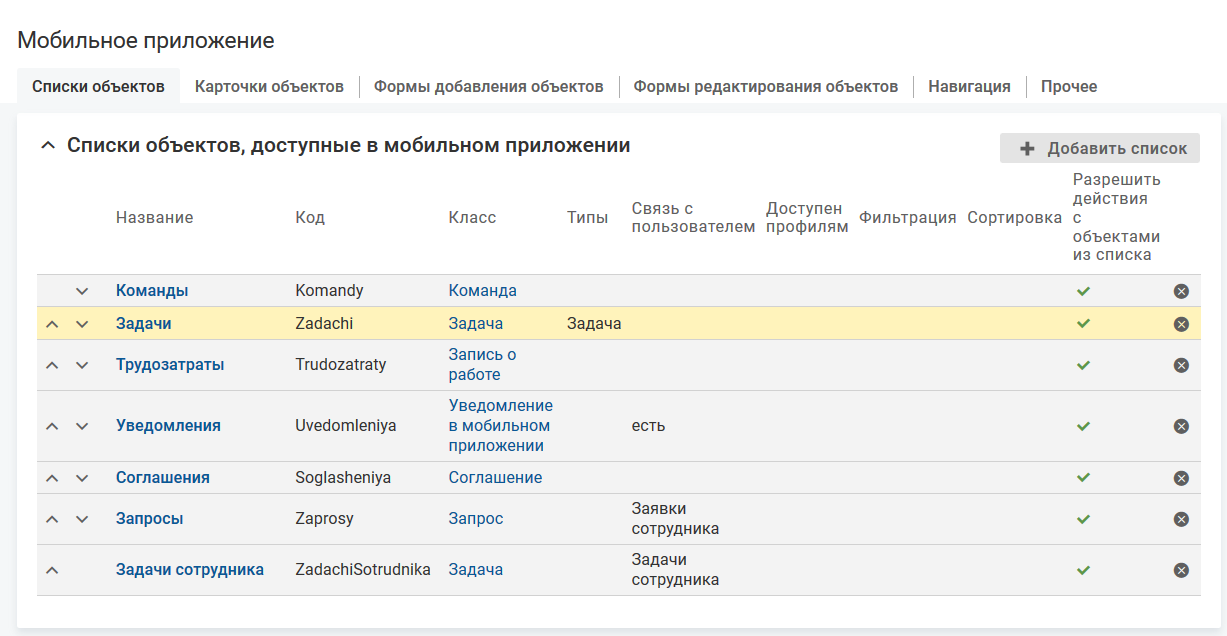Delete the Команды list row
The height and width of the screenshot is (636, 1227).
coord(1181,291)
